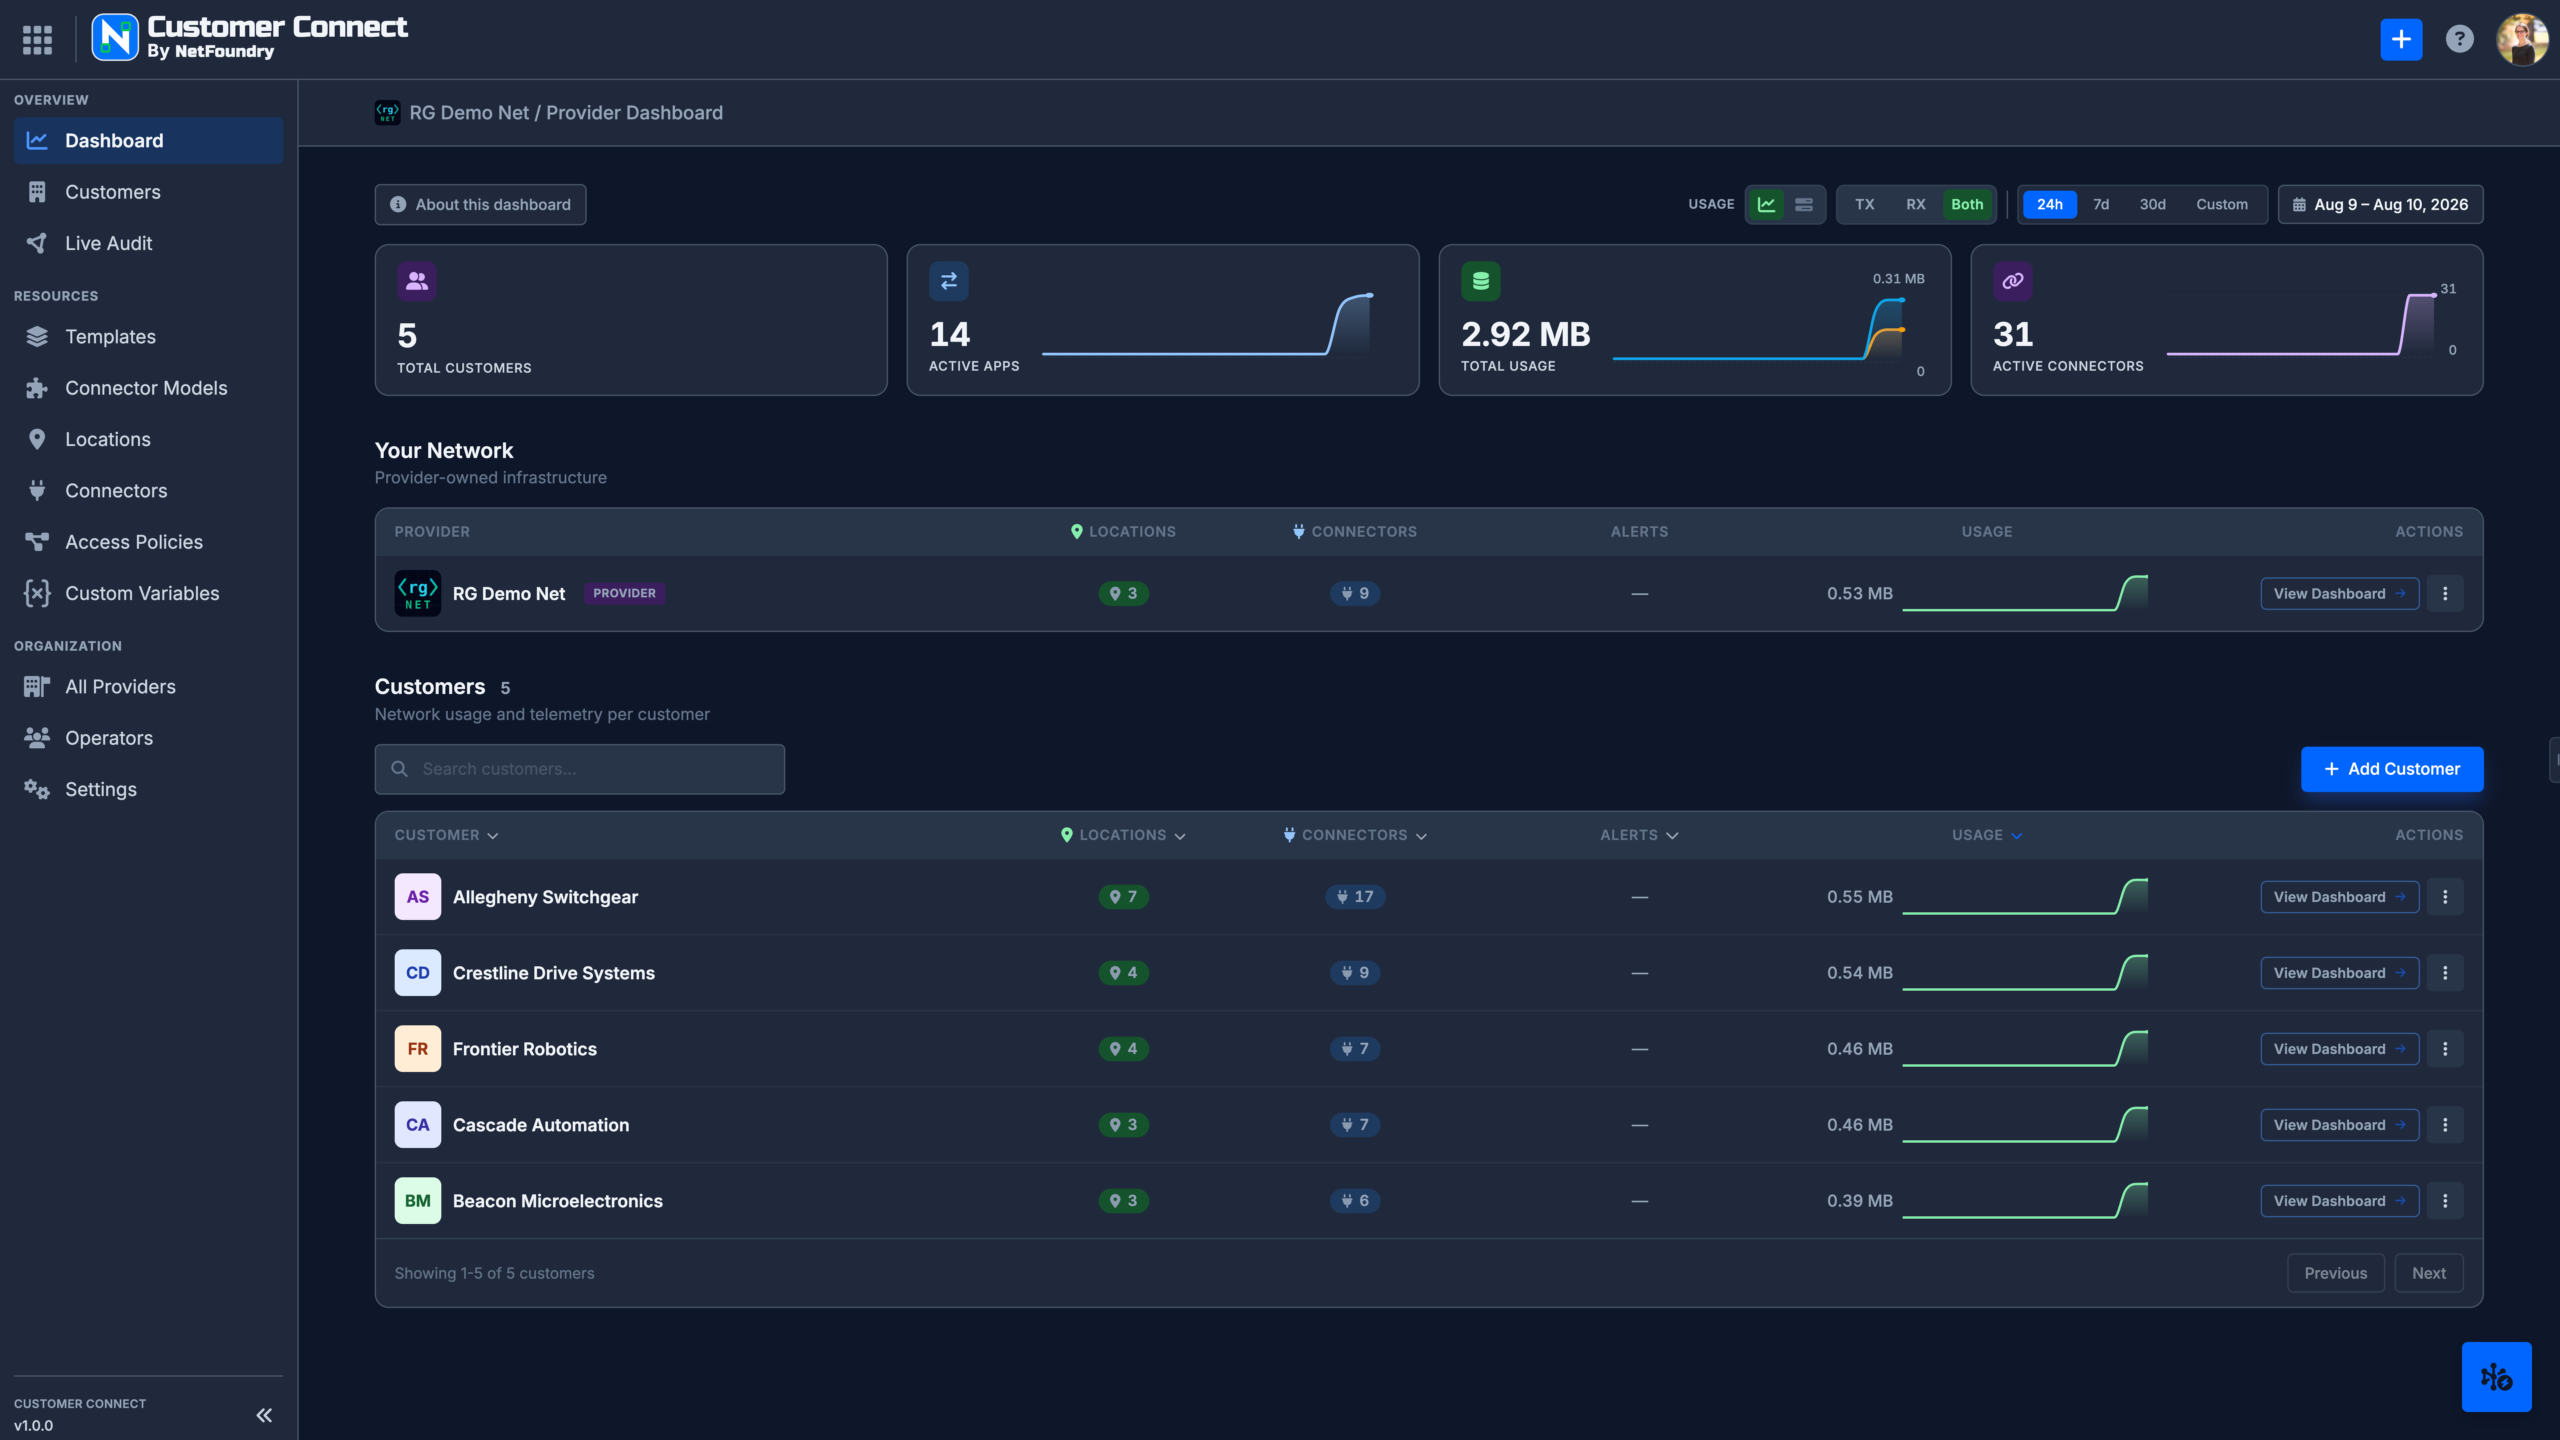Viewport: 2560px width, 1440px height.
Task: Open row menu for Frontier Robotics
Action: [2445, 1049]
